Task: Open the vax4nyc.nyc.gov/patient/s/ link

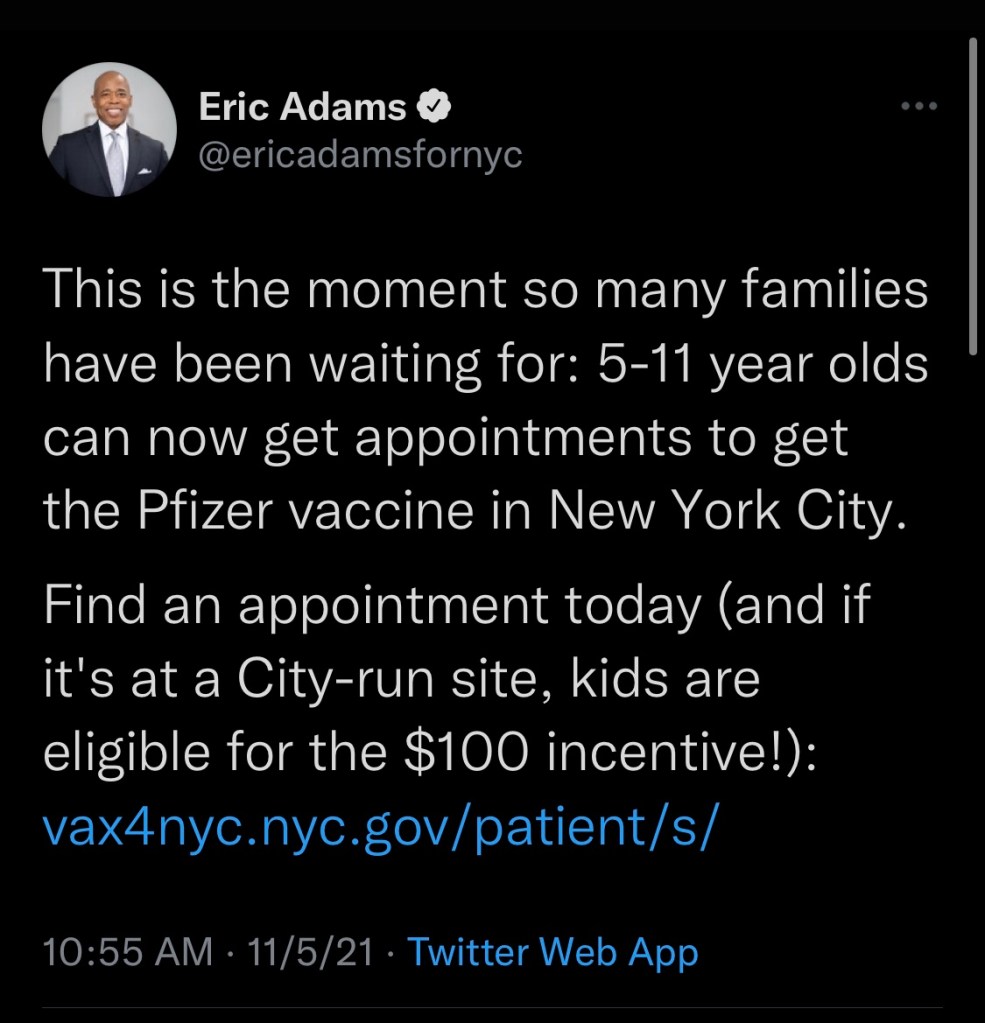Action: click(381, 829)
